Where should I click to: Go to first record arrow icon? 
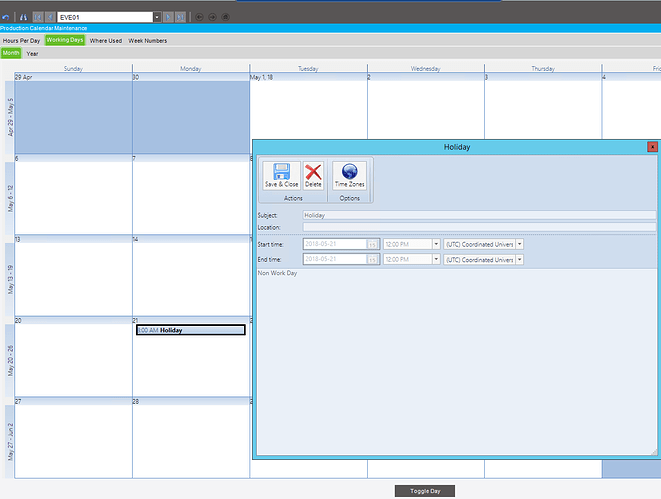[x=38, y=17]
